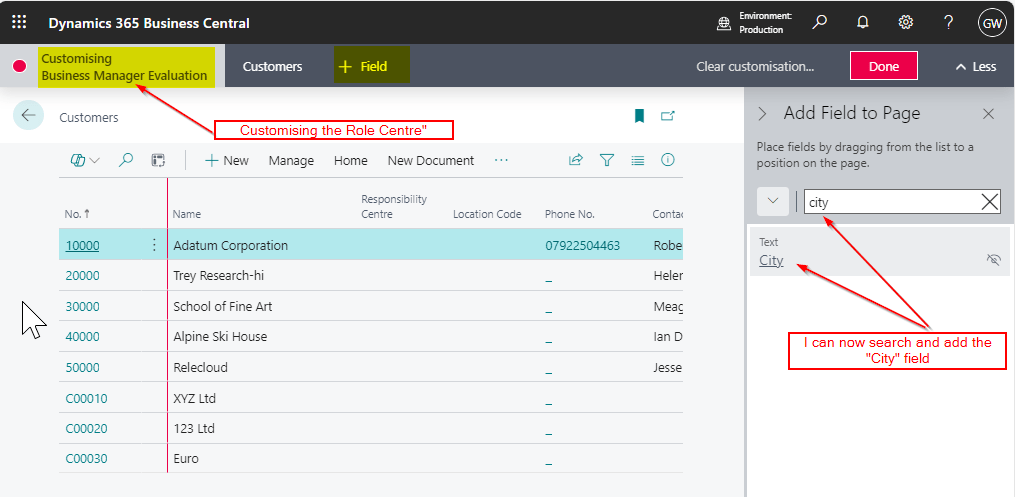Open the Copilot dropdown in list toolbar

(85, 160)
